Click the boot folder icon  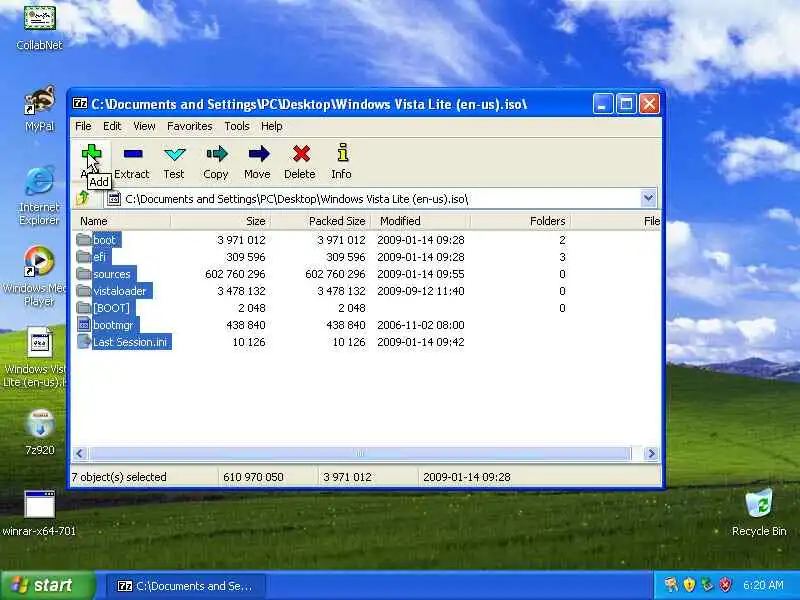84,239
